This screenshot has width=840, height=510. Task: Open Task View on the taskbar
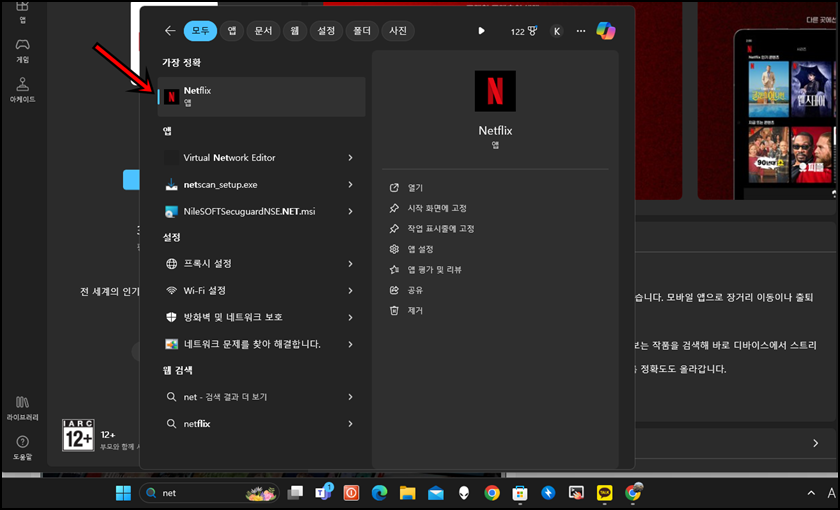pyautogui.click(x=295, y=493)
